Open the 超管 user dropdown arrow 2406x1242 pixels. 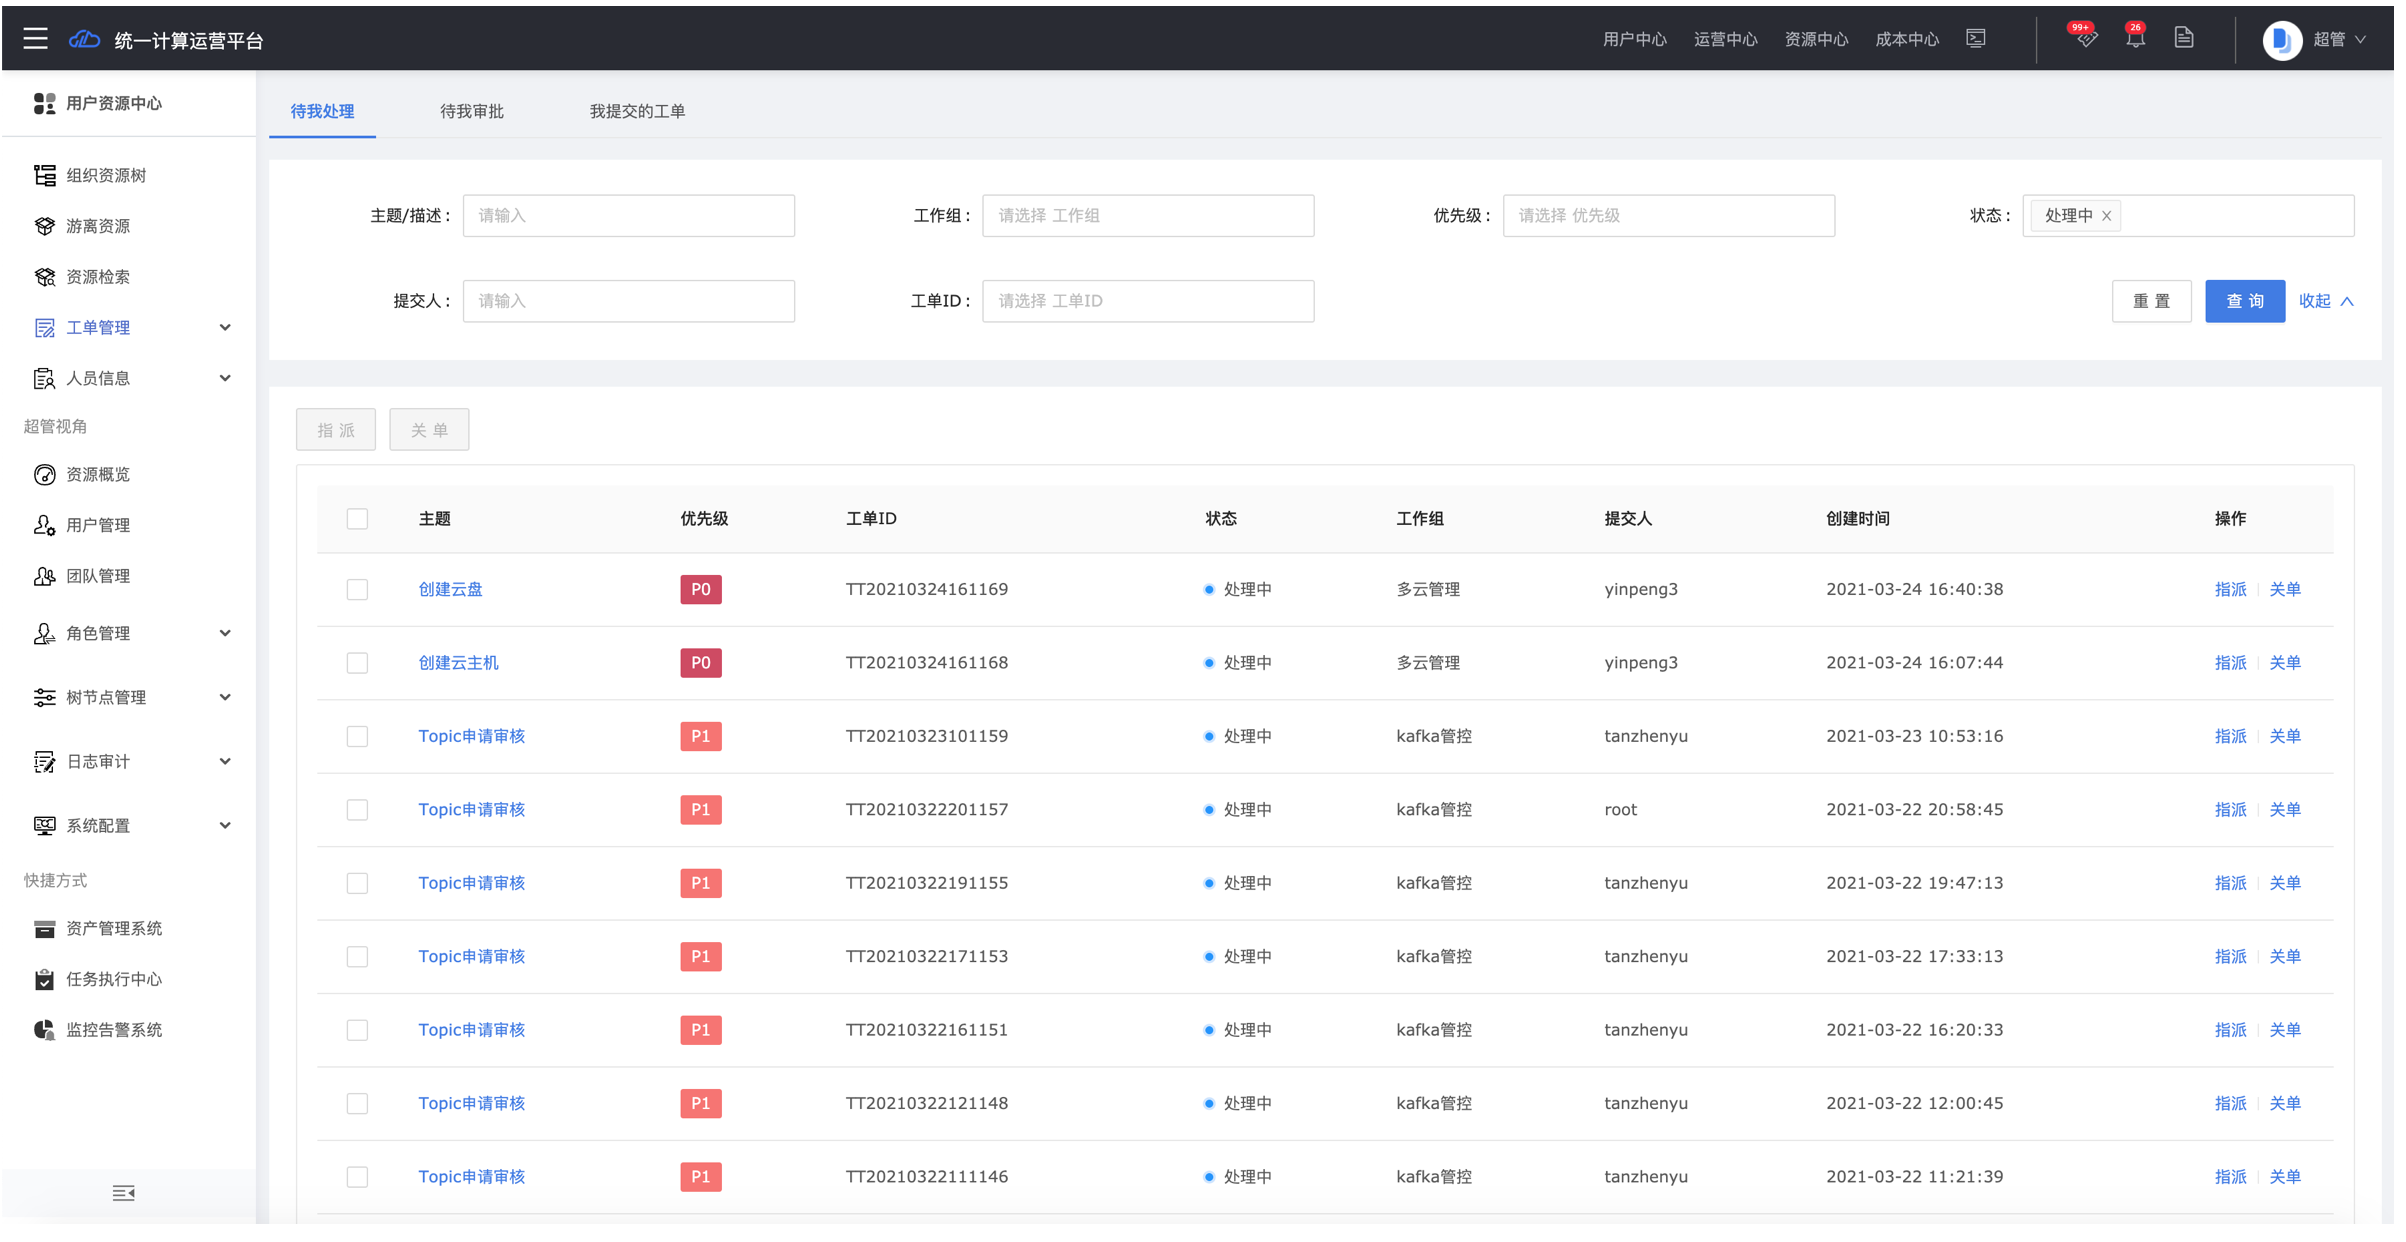2360,40
